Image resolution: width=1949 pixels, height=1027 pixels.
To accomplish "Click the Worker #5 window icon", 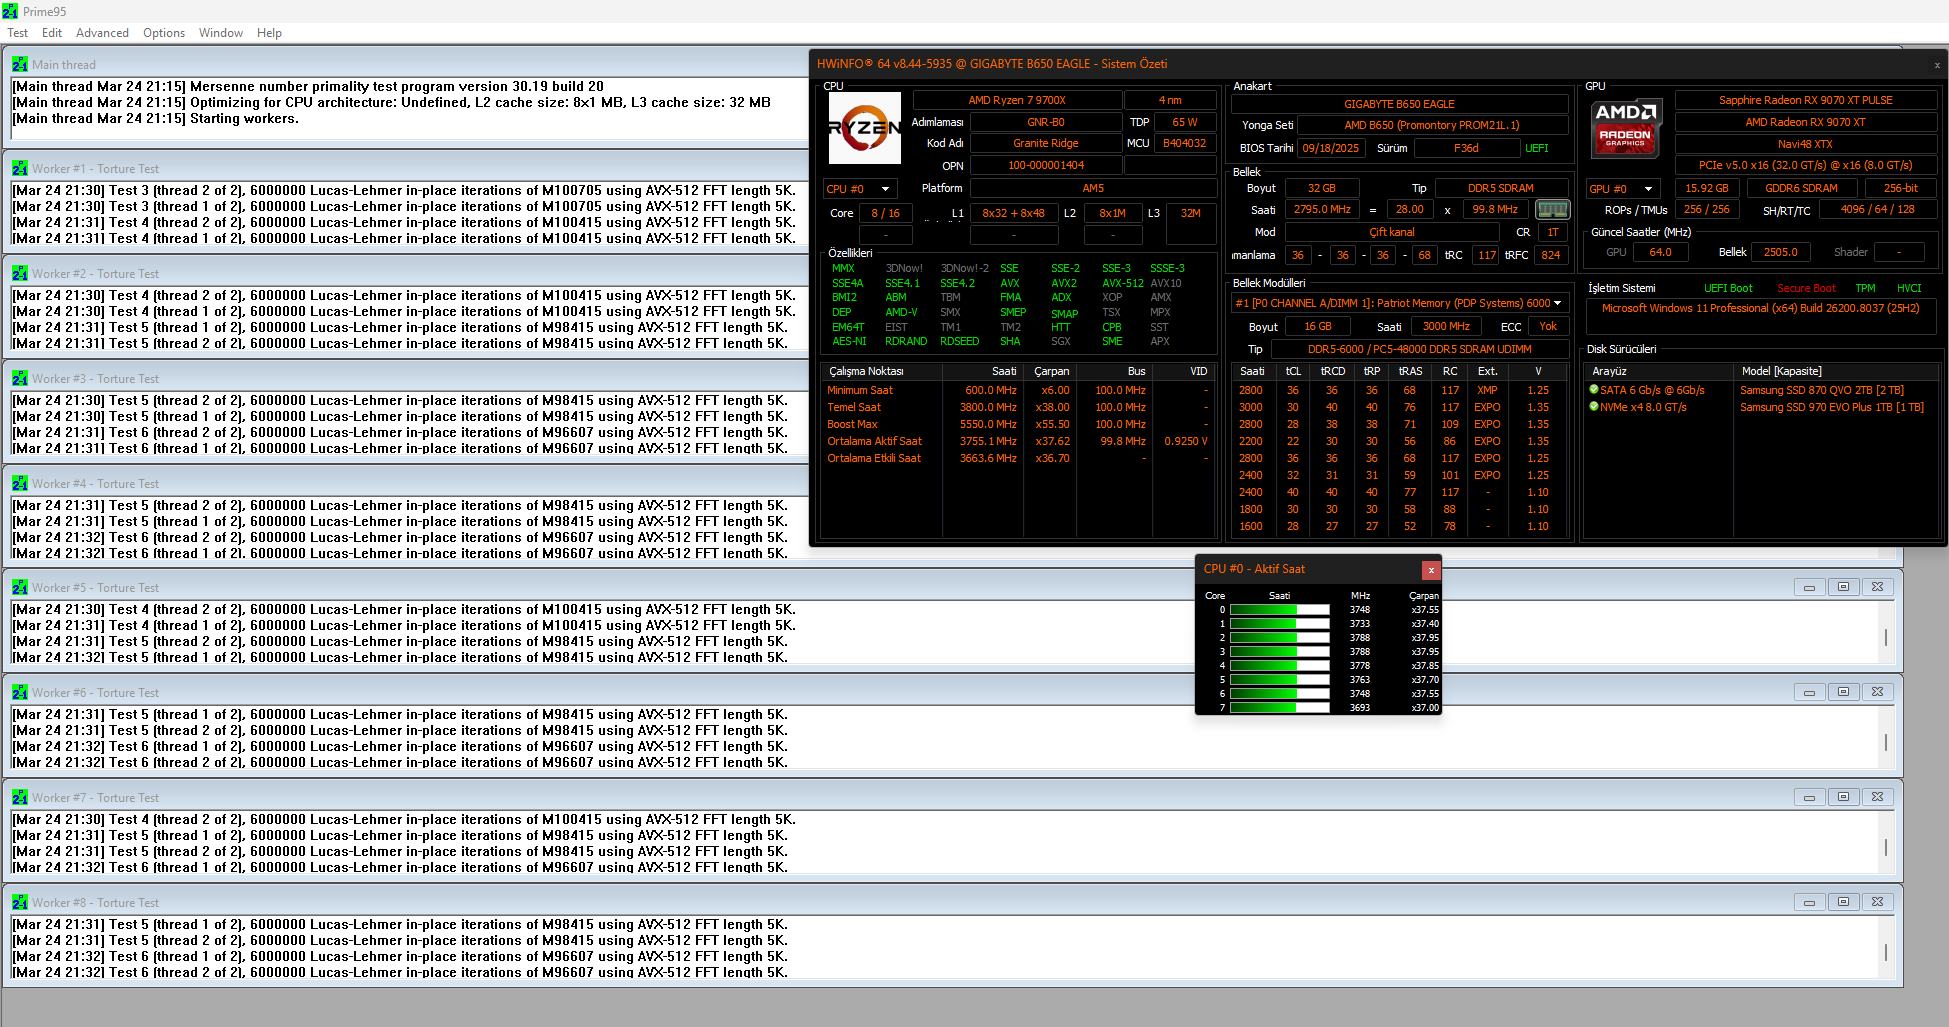I will (x=20, y=587).
